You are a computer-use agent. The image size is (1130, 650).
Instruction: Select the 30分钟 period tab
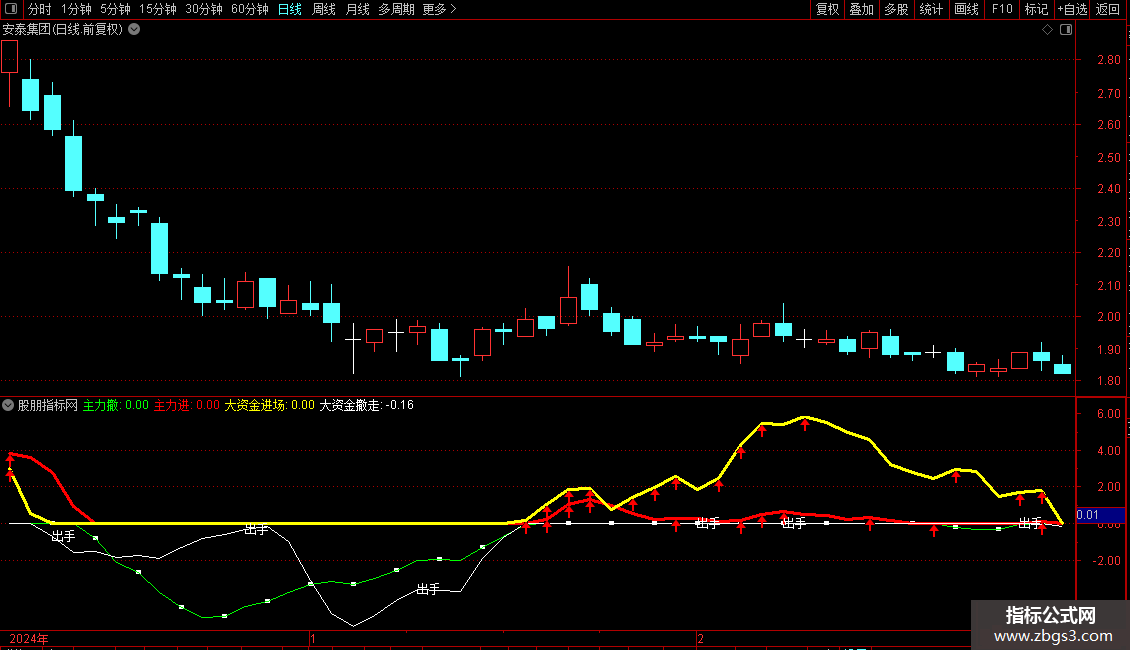204,9
